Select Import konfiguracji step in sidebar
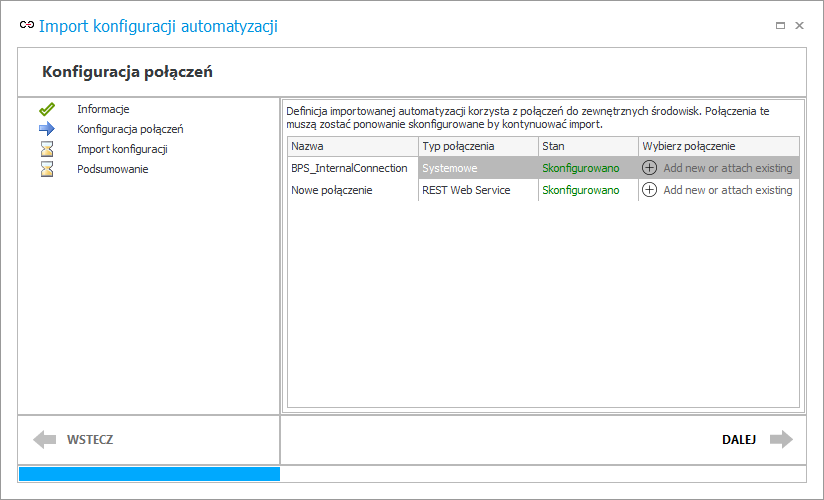Screen dimensions: 824x500 122,149
